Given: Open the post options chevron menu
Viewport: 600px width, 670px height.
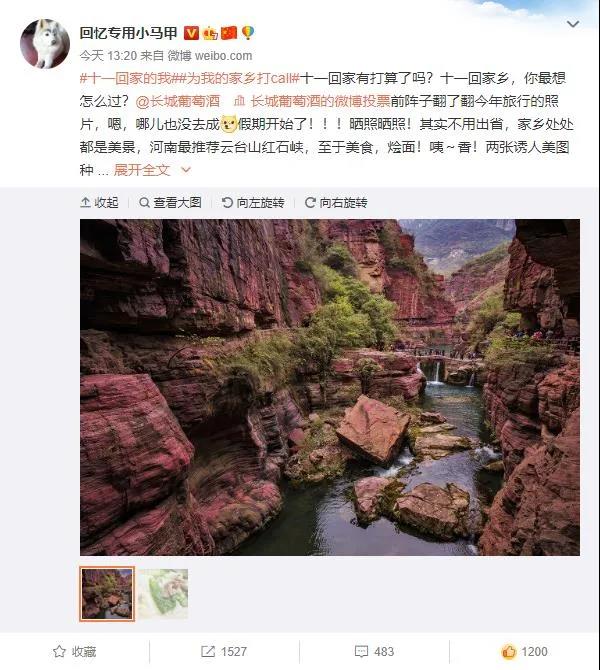Looking at the screenshot, I should (573, 24).
